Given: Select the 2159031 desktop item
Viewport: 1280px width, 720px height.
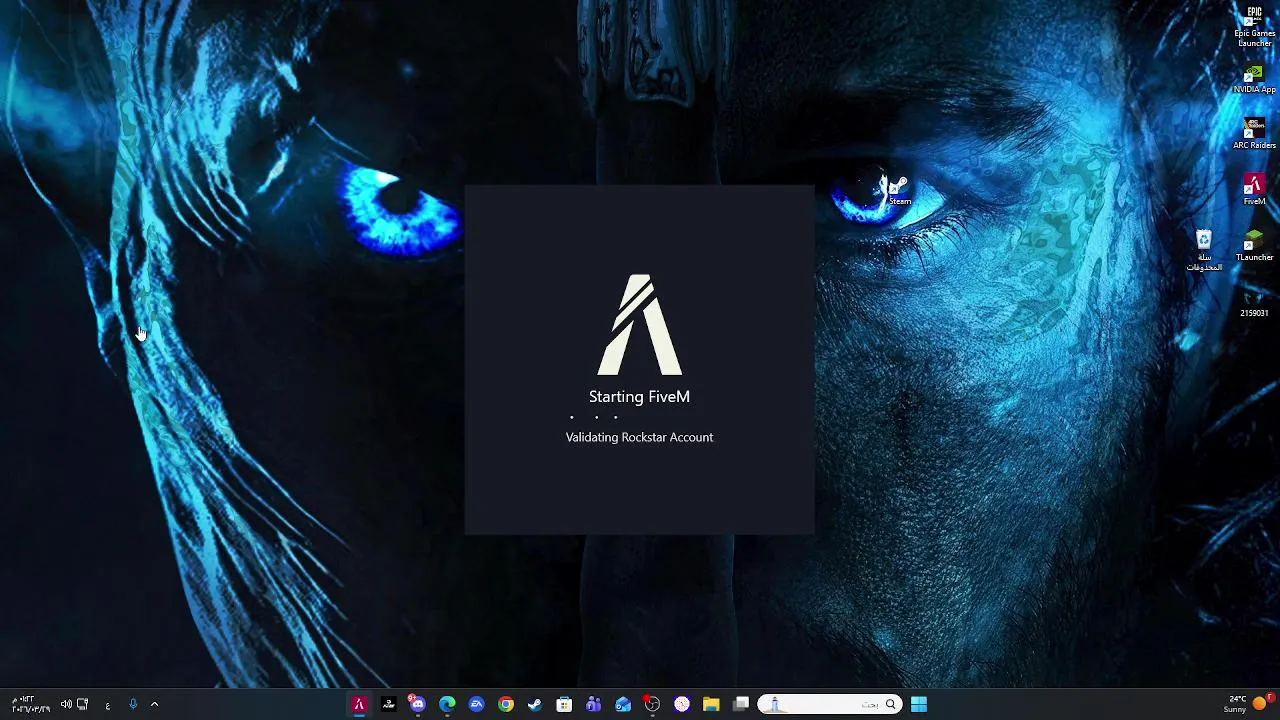Looking at the screenshot, I should pos(1254,304).
